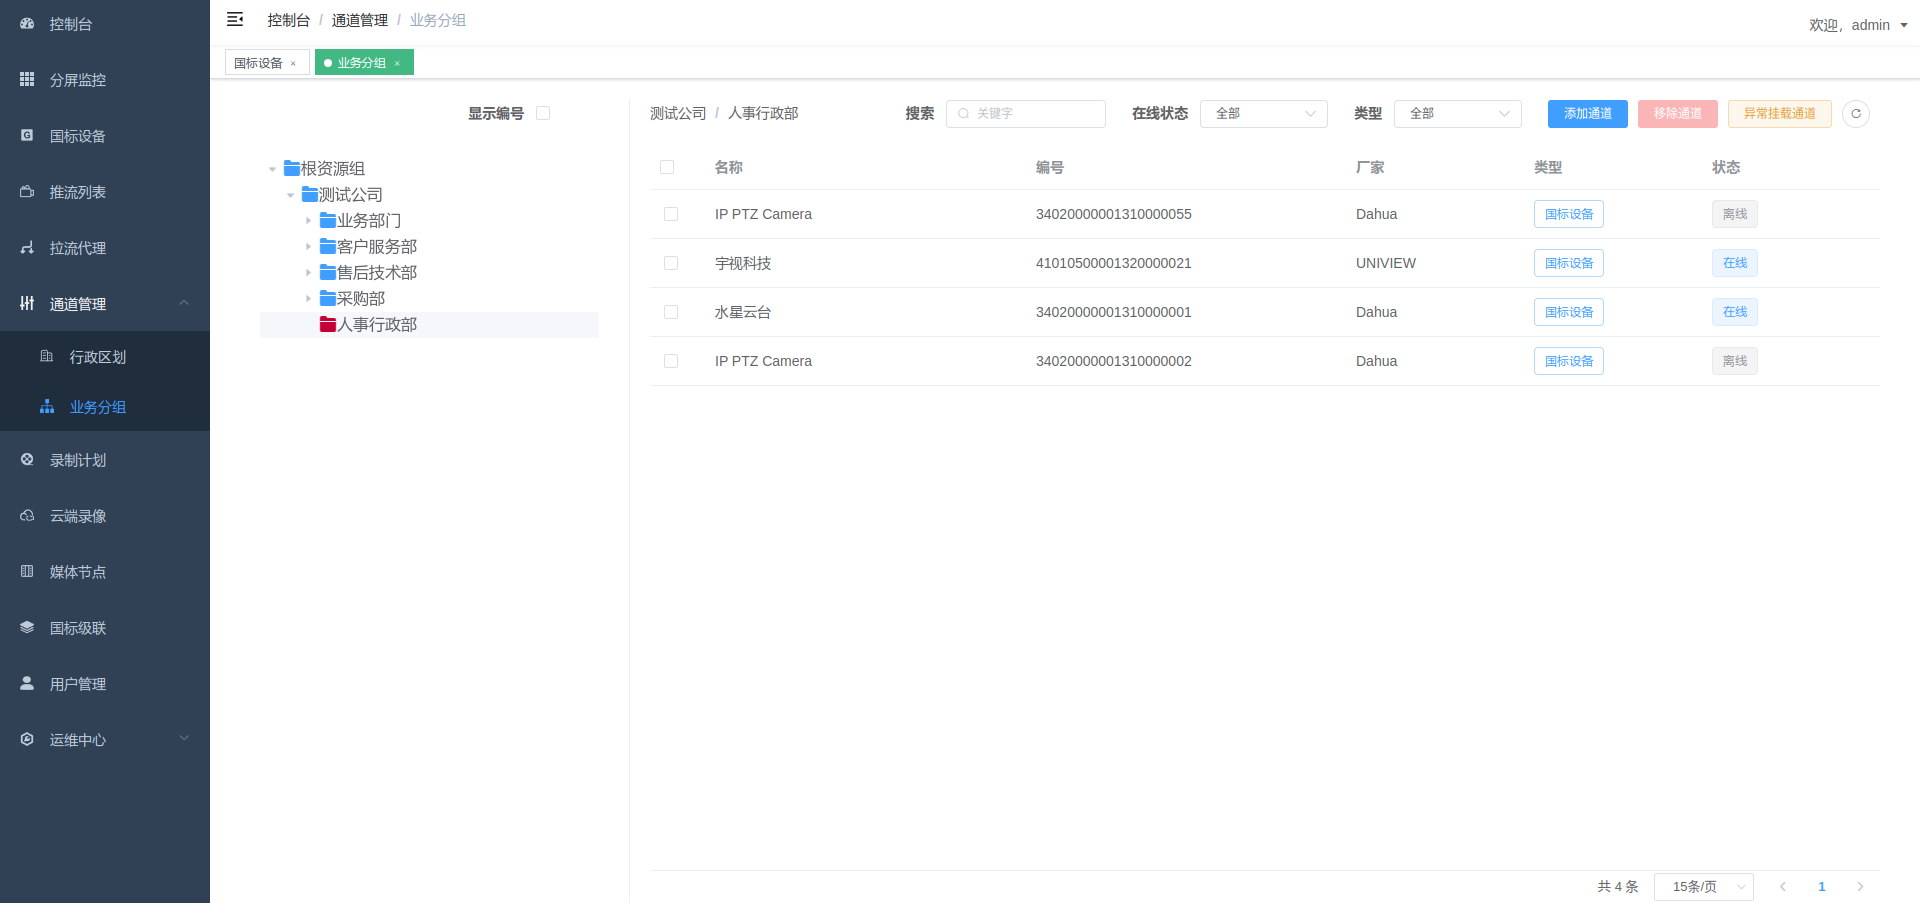1920x903 pixels.
Task: Click the 分屏监控 grid icon in sidebar
Action: click(27, 79)
